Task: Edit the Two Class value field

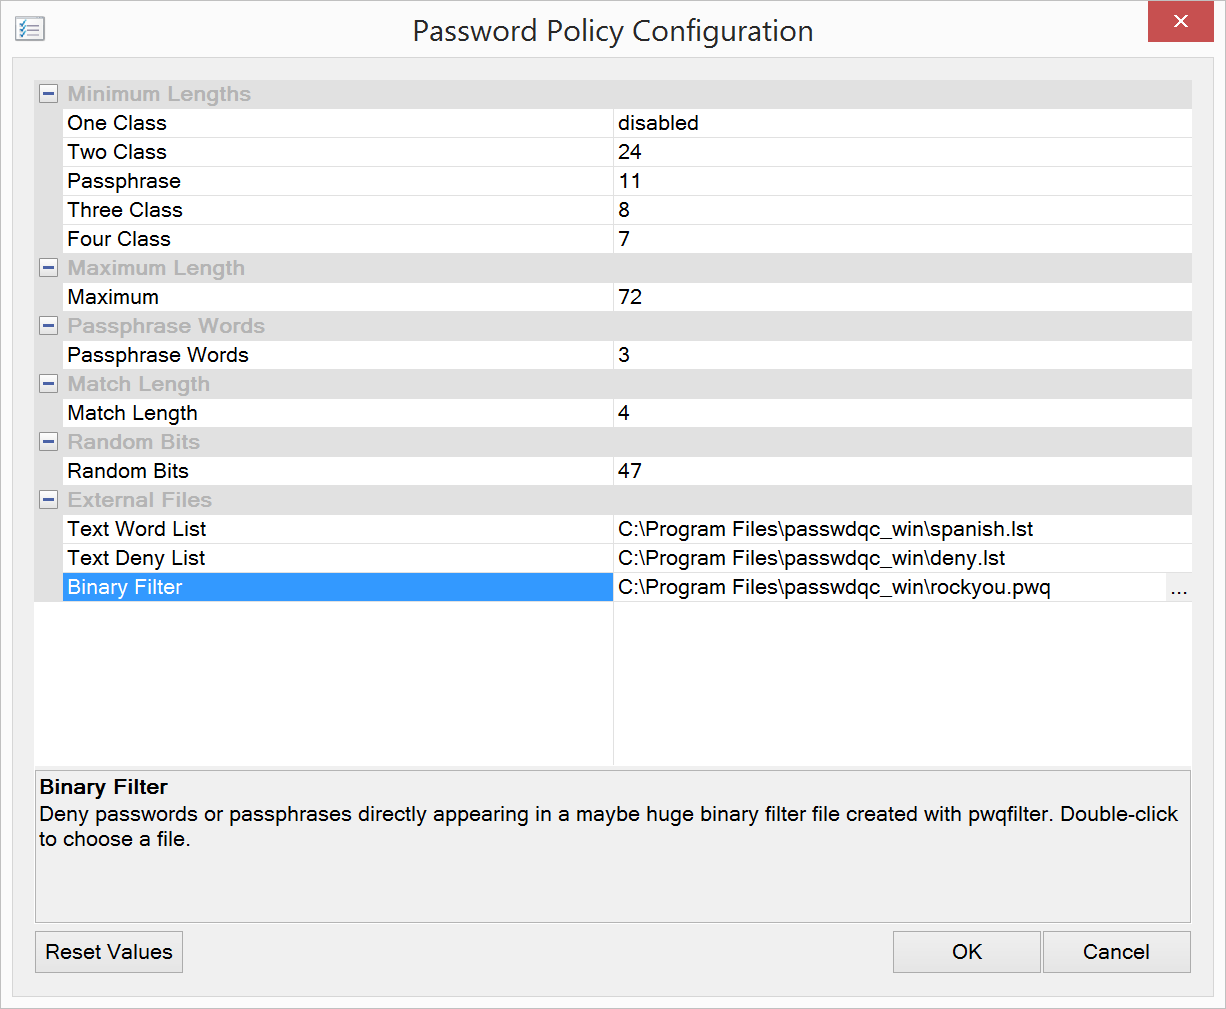Action: [900, 152]
